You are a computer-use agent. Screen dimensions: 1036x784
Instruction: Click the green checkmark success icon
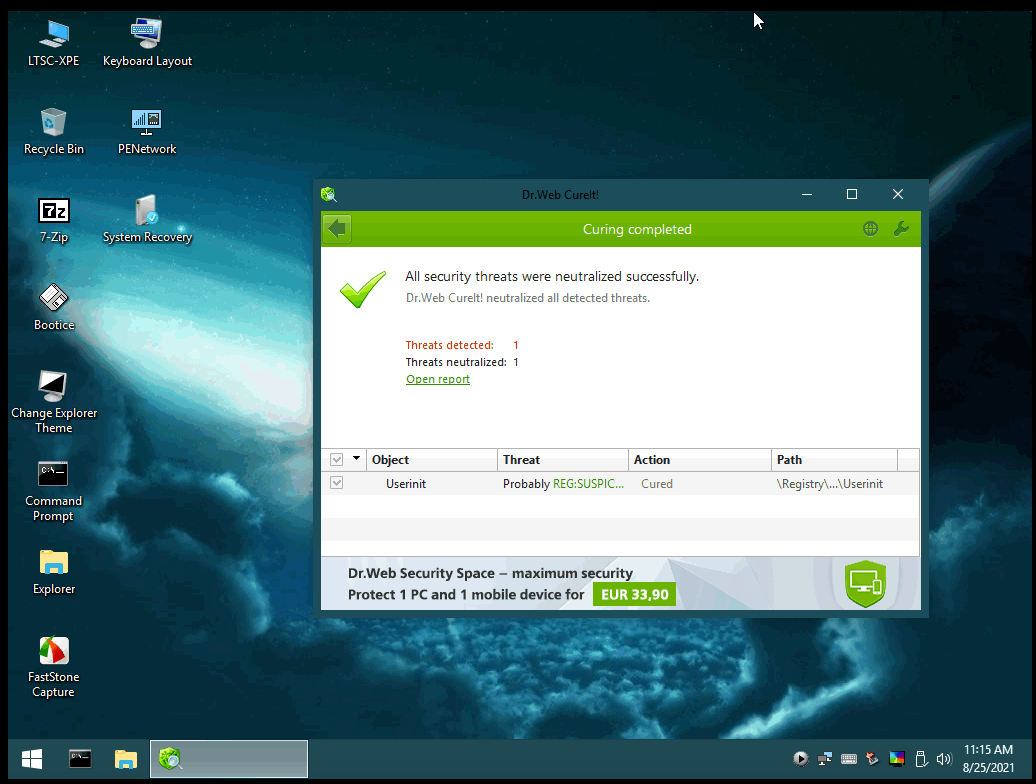(363, 289)
